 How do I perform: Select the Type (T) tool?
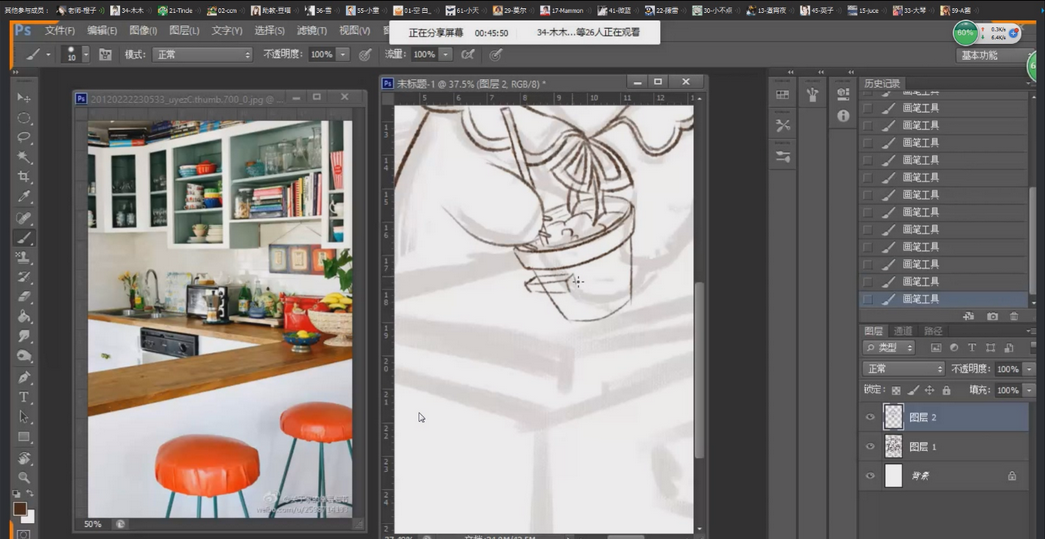24,397
